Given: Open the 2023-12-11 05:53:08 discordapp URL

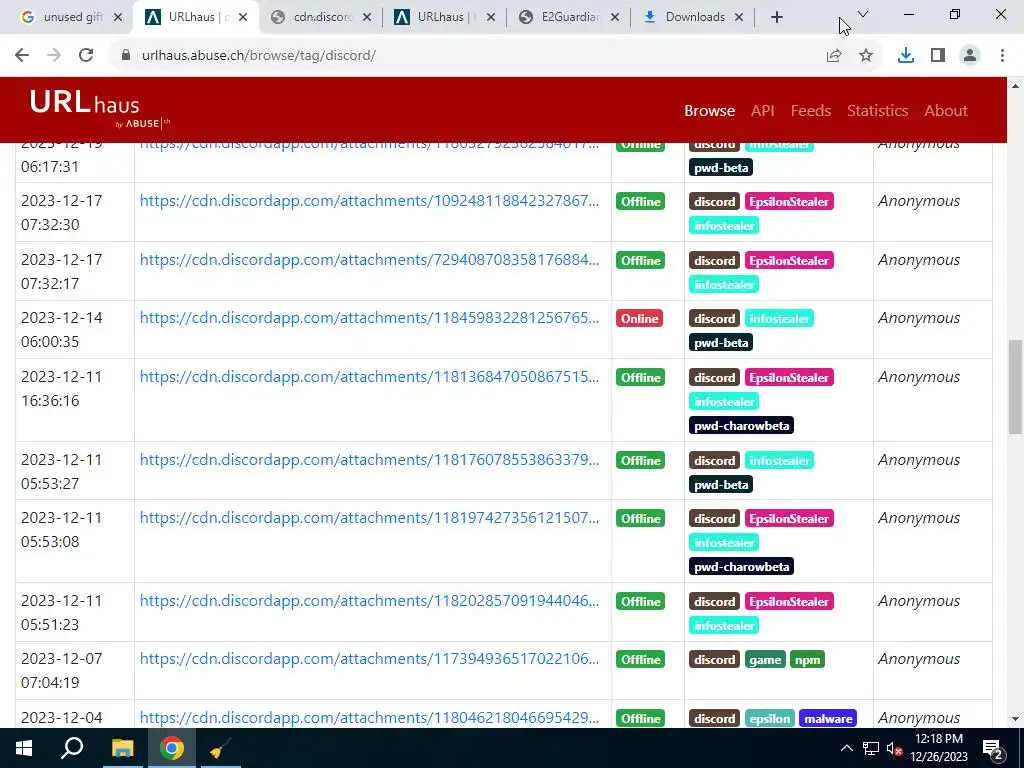Looking at the screenshot, I should pyautogui.click(x=369, y=518).
